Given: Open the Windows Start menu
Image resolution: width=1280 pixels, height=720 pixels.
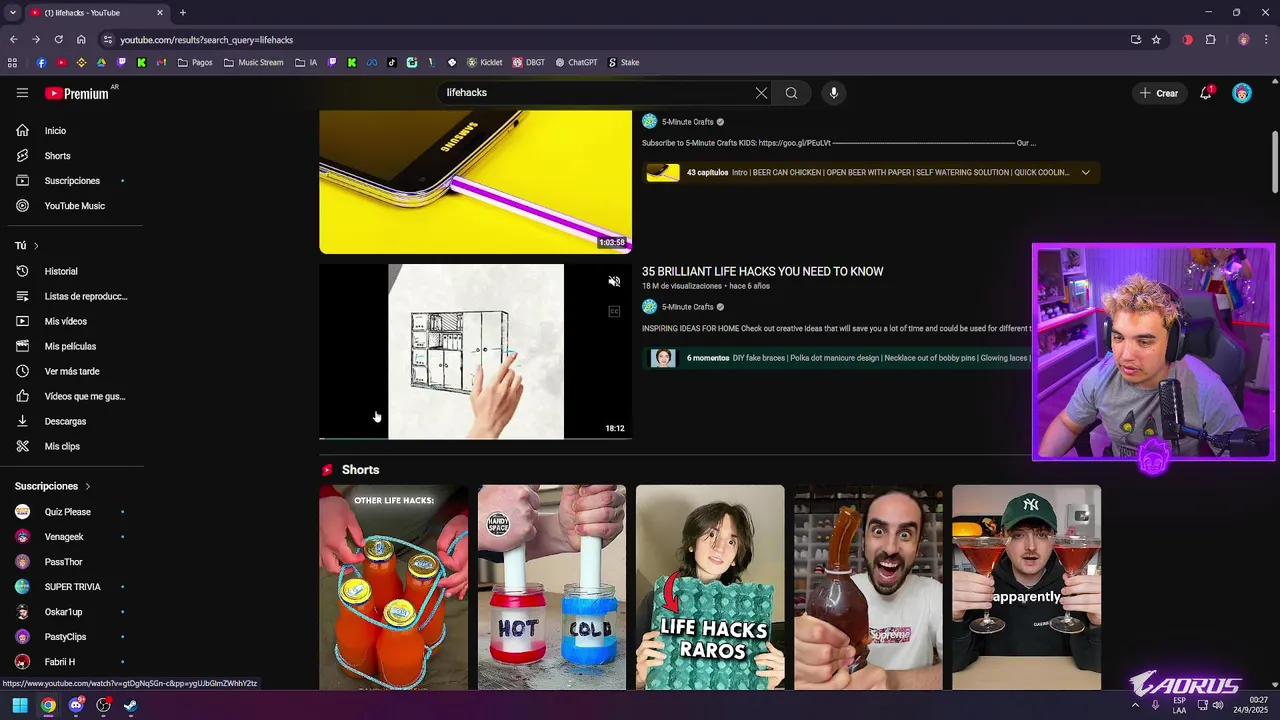Looking at the screenshot, I should 20,705.
